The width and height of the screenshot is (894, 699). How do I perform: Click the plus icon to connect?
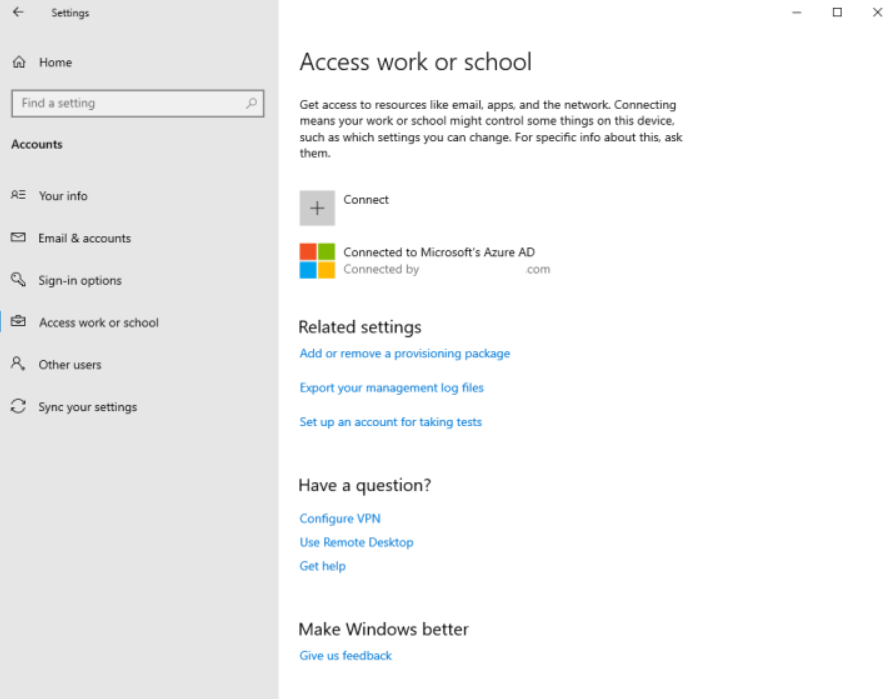(x=317, y=208)
